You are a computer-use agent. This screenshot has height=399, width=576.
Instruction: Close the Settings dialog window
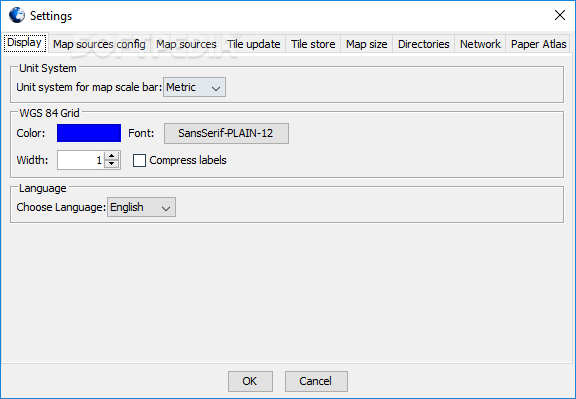[x=560, y=15]
